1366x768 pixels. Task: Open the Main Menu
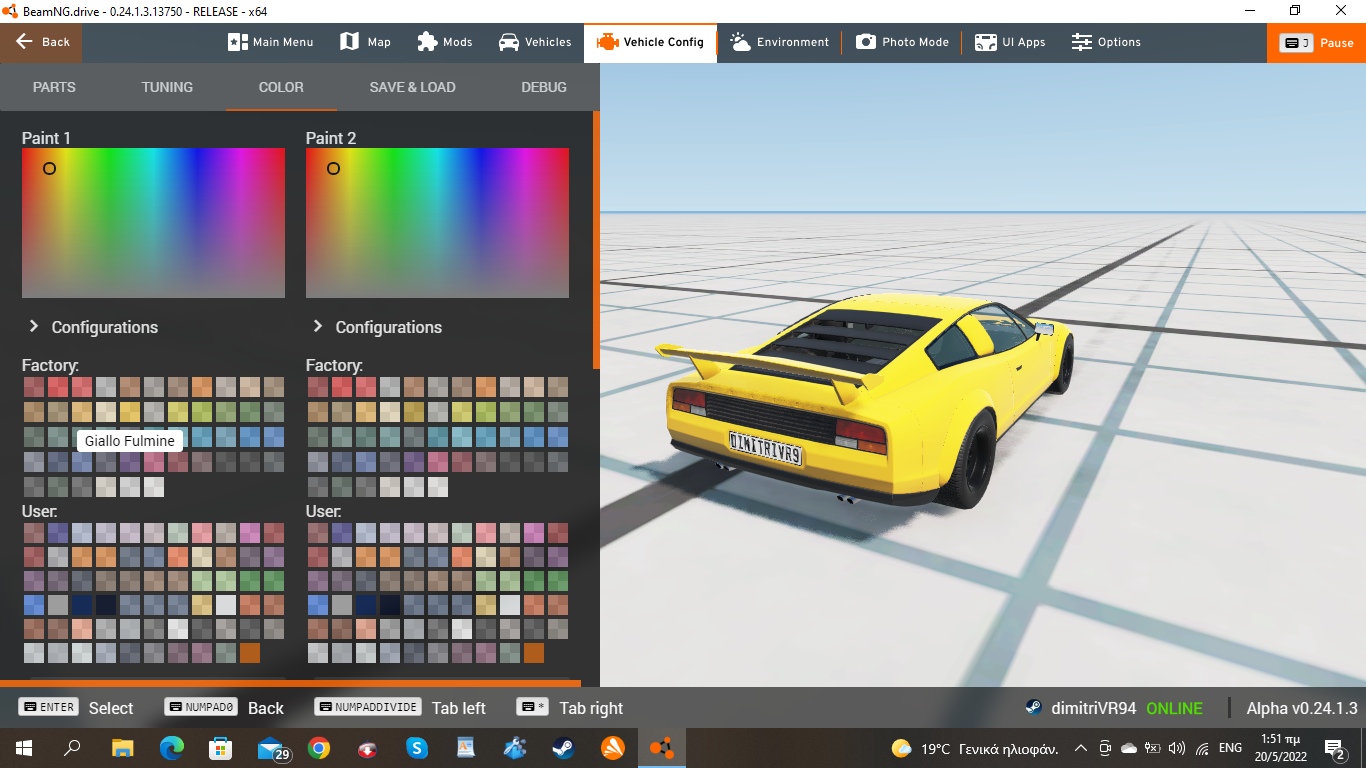(271, 42)
